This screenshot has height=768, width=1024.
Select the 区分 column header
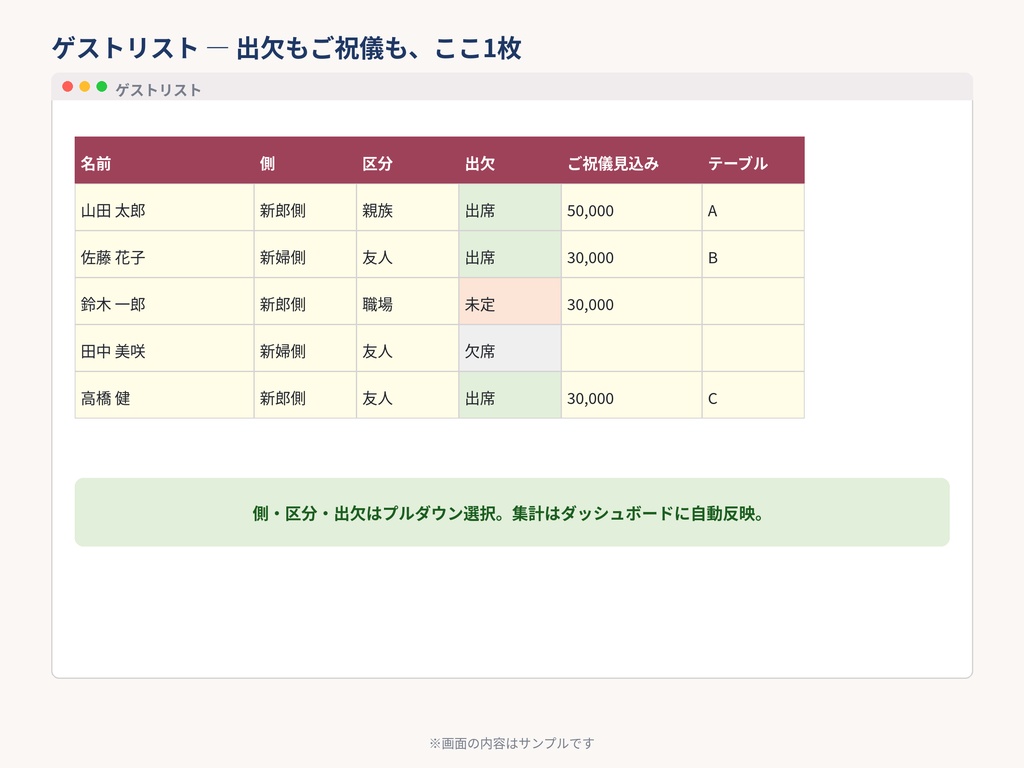pyautogui.click(x=408, y=161)
